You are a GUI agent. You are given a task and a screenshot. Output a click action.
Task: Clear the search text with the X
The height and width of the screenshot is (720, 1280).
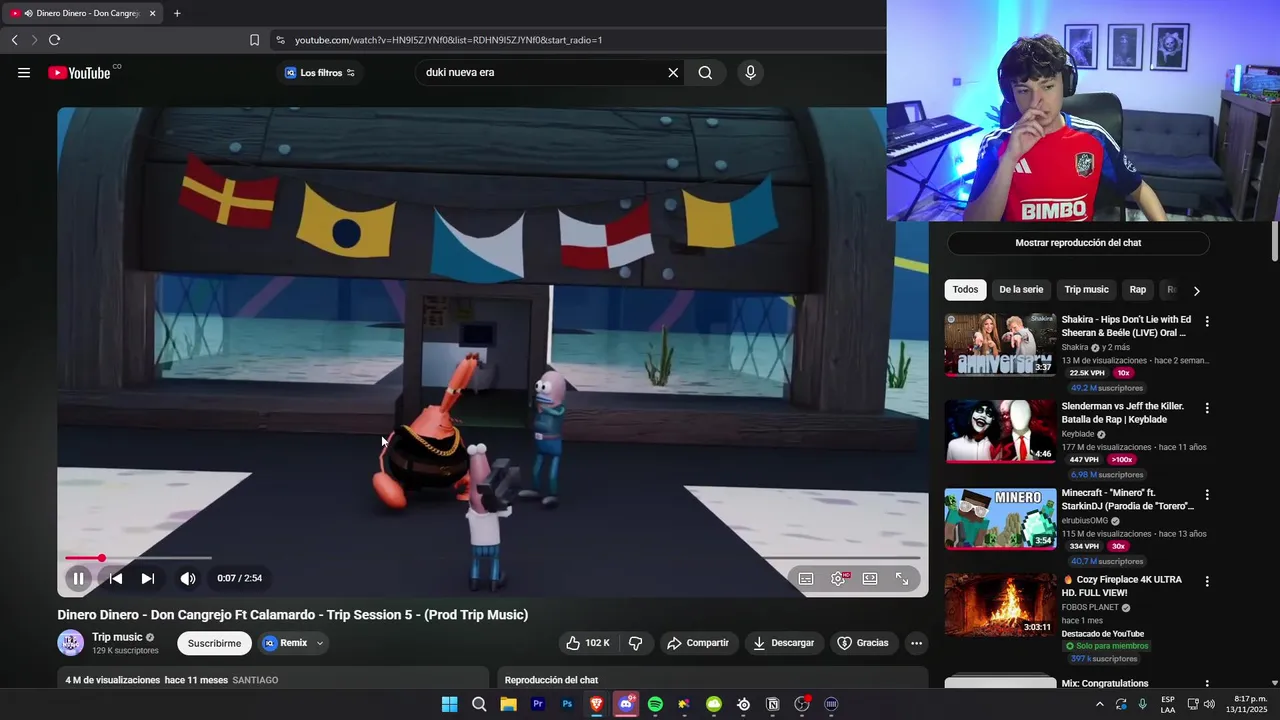673,72
